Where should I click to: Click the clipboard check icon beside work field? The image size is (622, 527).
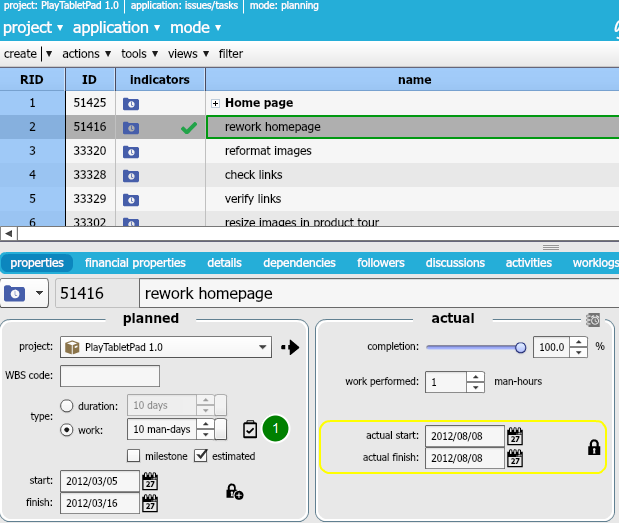point(250,429)
